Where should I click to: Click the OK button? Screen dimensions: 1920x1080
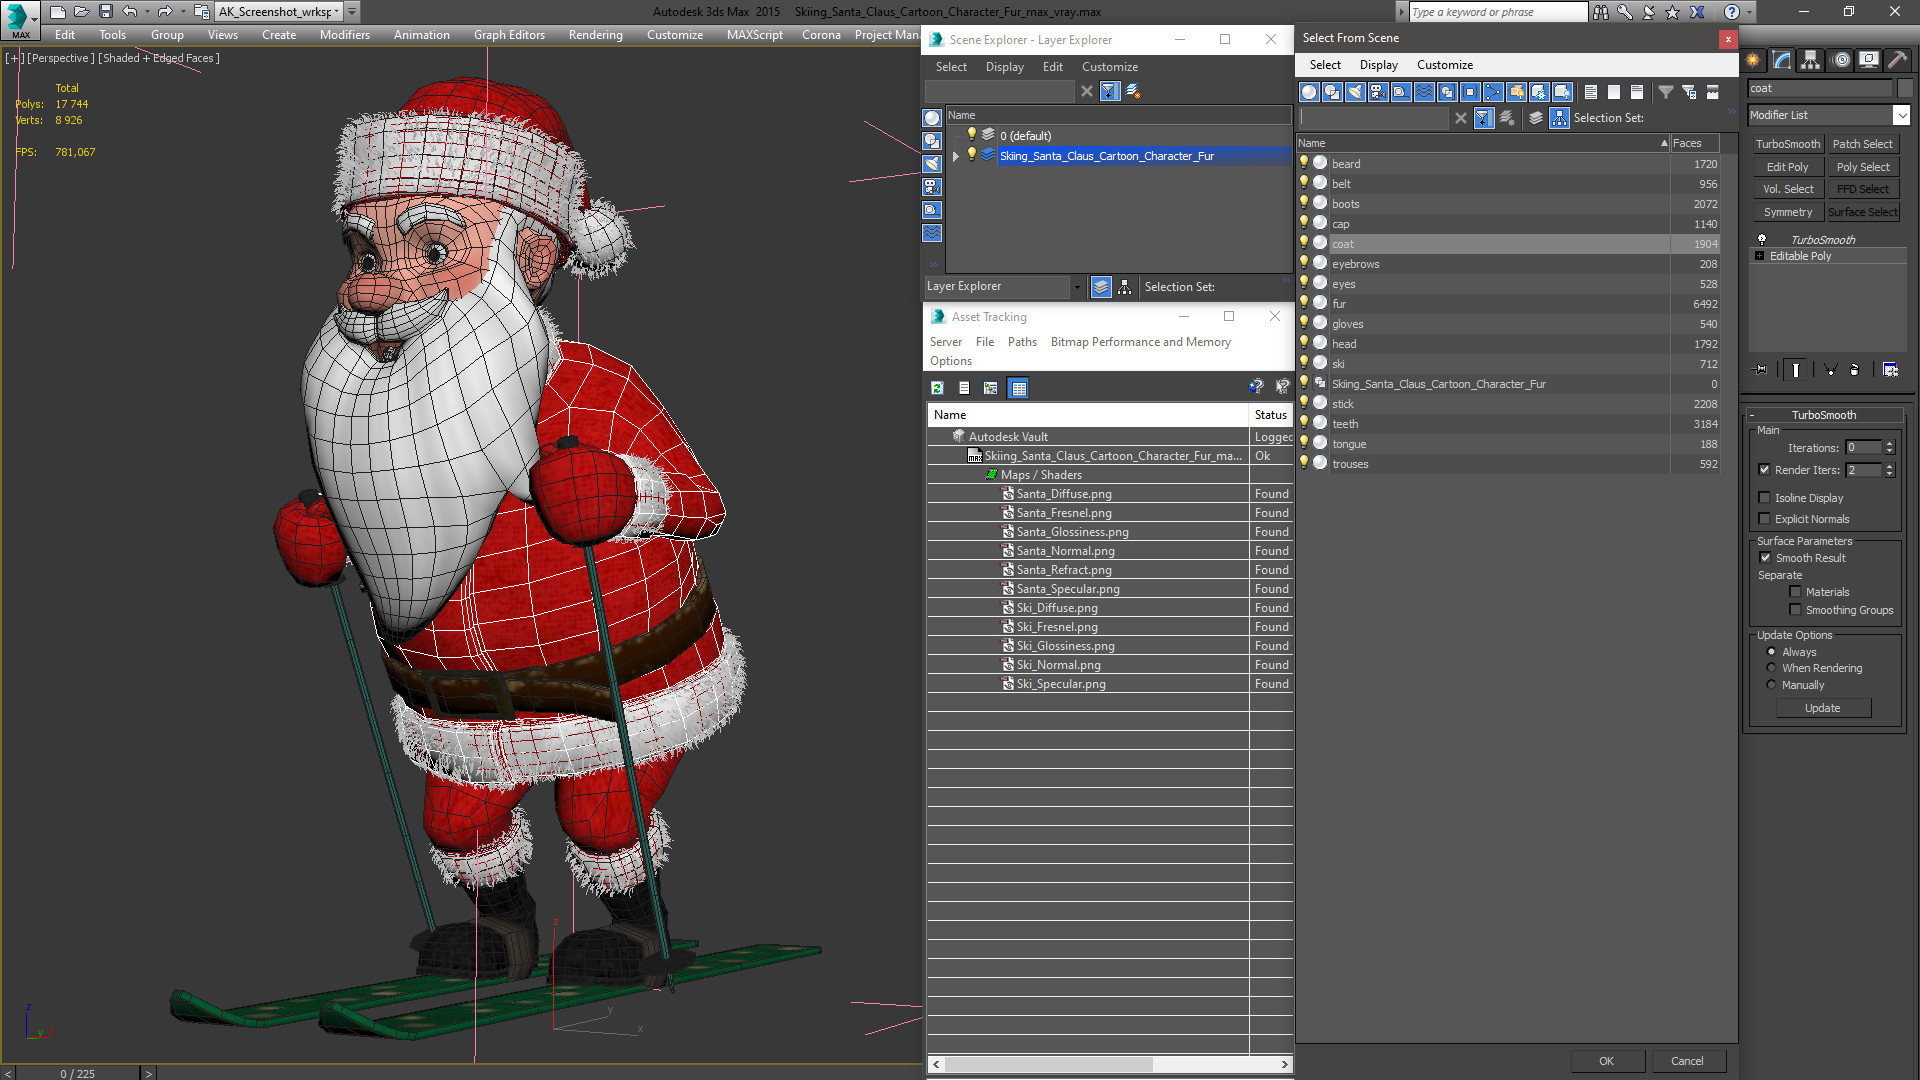[x=1606, y=1061]
